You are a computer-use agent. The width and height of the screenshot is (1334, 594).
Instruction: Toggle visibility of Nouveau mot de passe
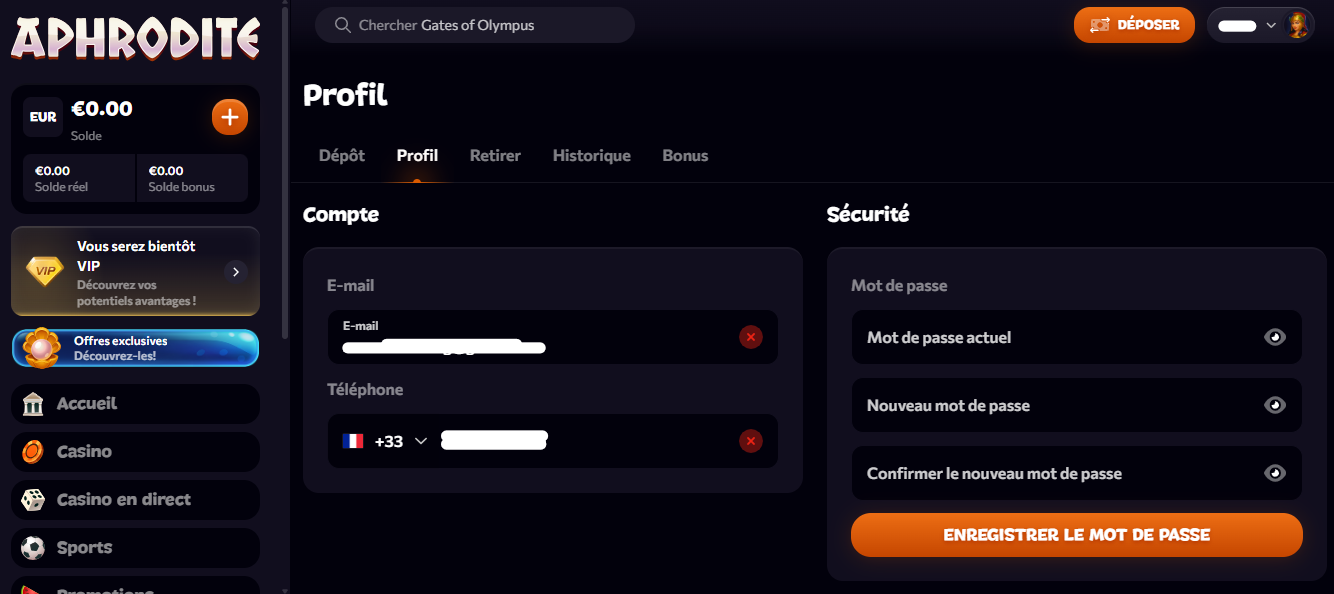click(x=1274, y=405)
